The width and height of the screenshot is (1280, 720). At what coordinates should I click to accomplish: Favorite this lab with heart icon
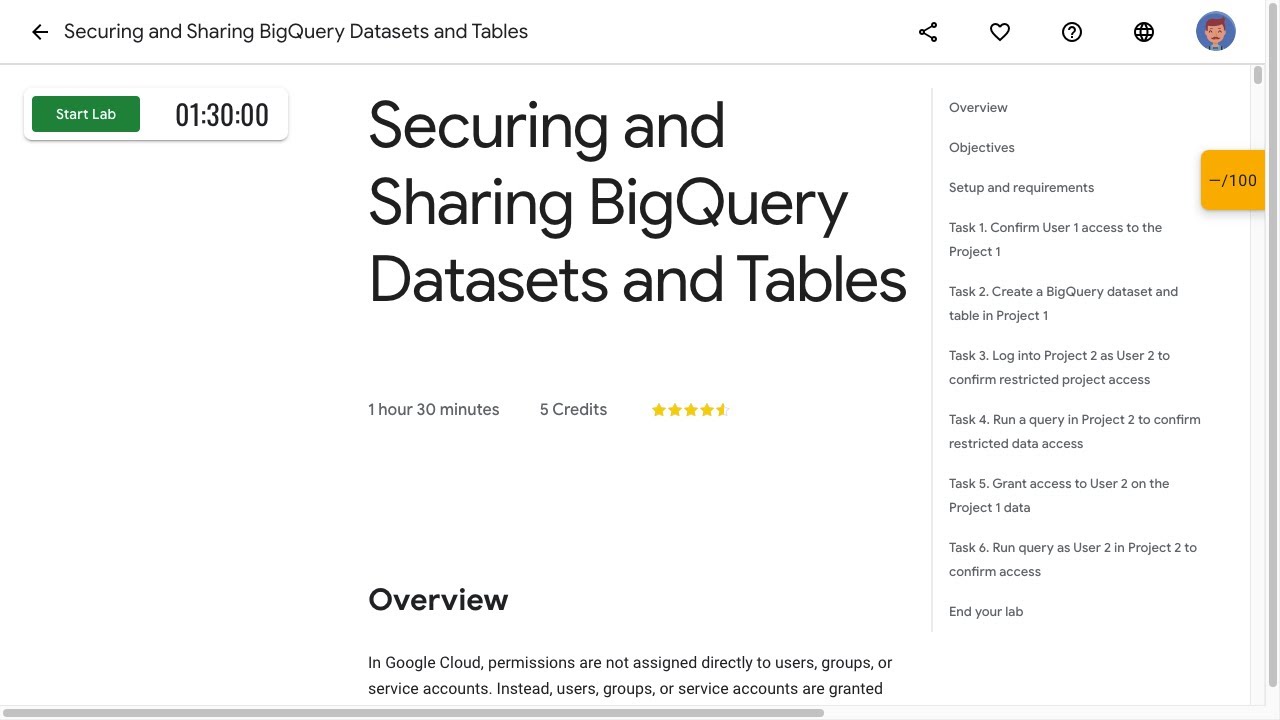coord(1000,32)
